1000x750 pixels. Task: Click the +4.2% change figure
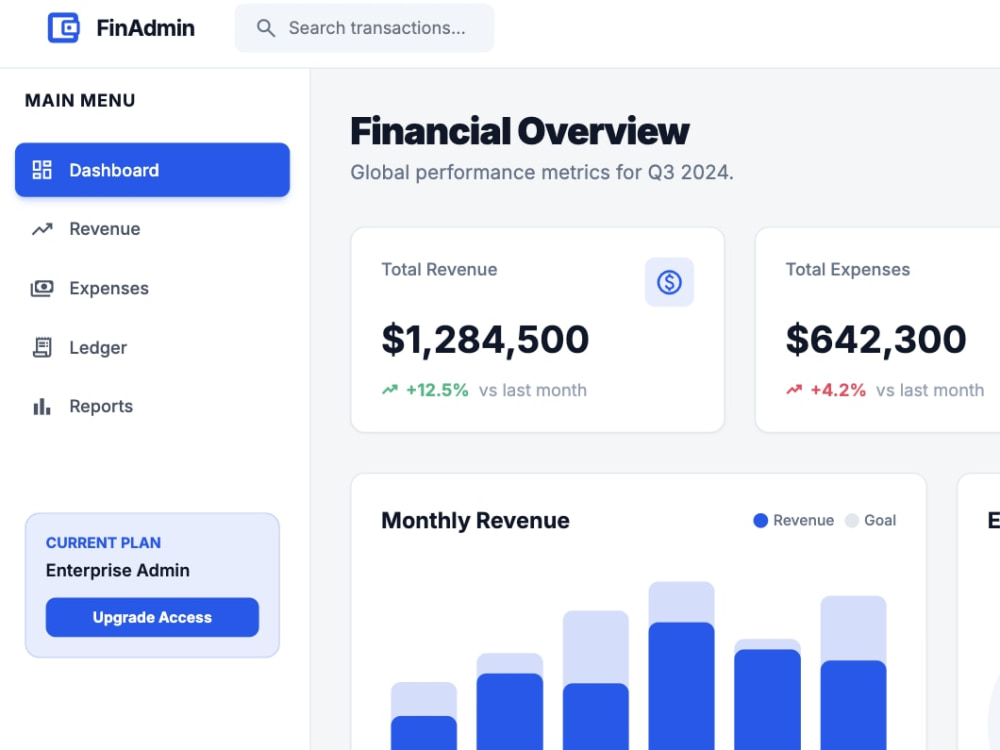838,390
